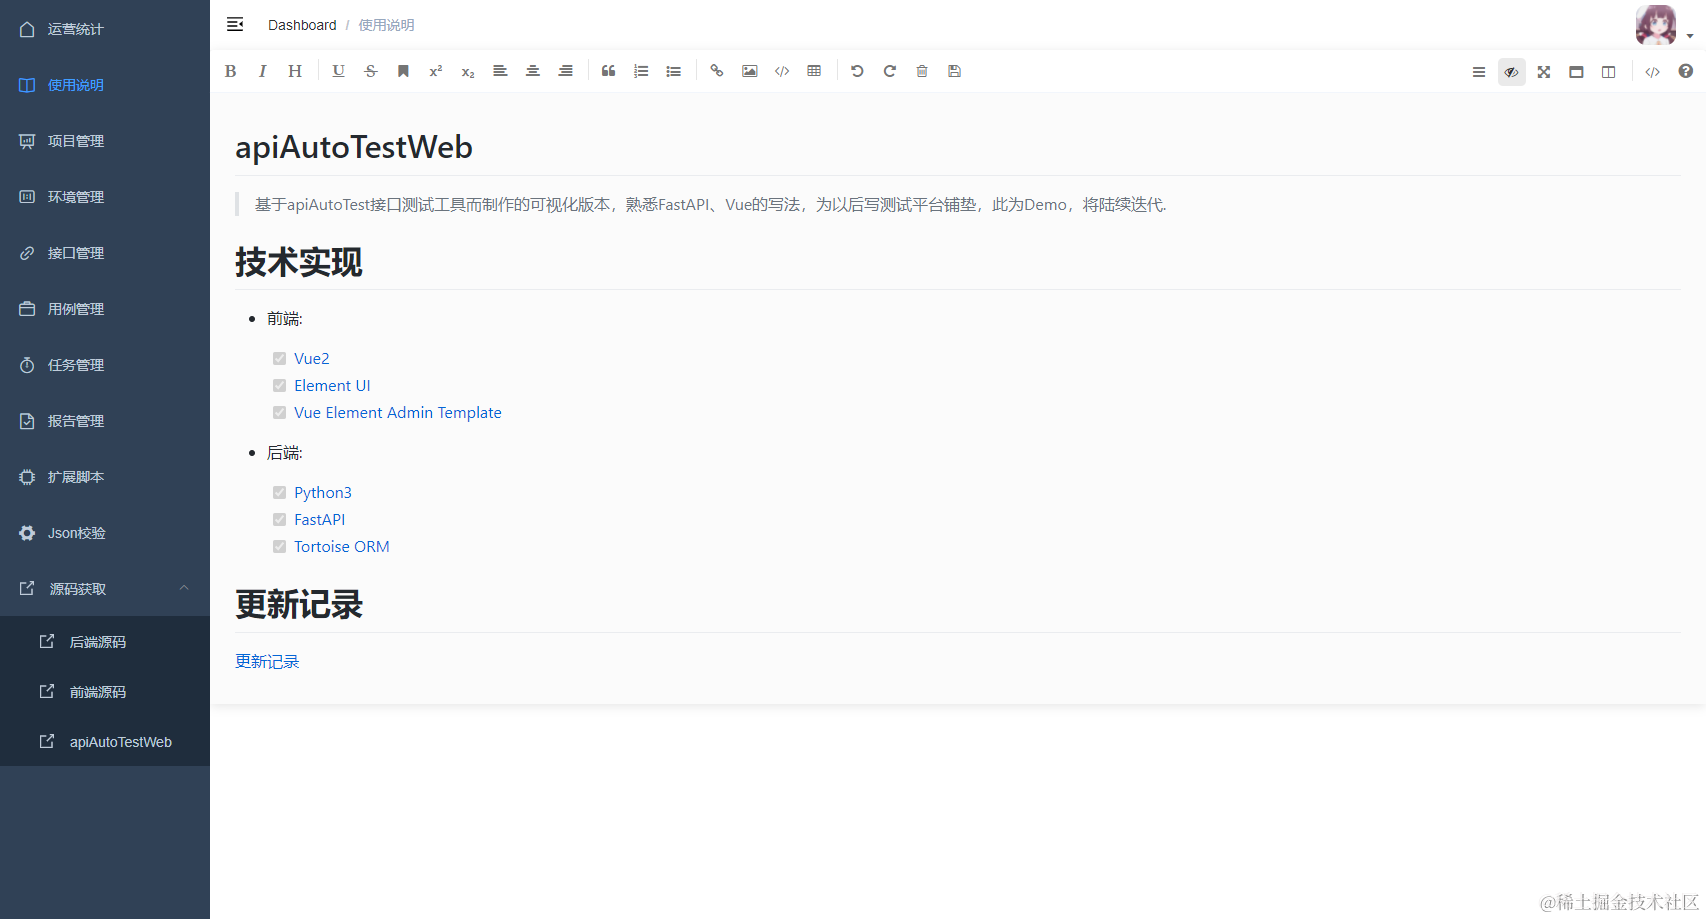
Task: Insert a hyperlink
Action: [x=717, y=71]
